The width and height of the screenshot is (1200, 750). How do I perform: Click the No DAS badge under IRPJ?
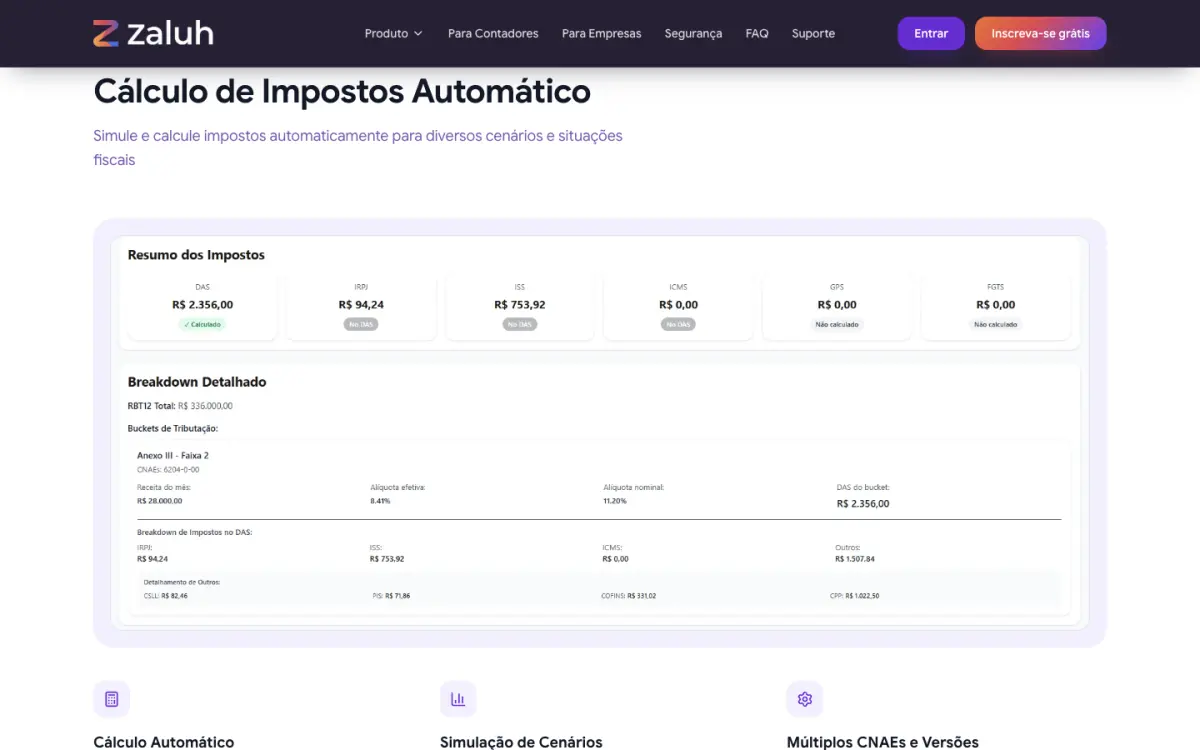[361, 324]
